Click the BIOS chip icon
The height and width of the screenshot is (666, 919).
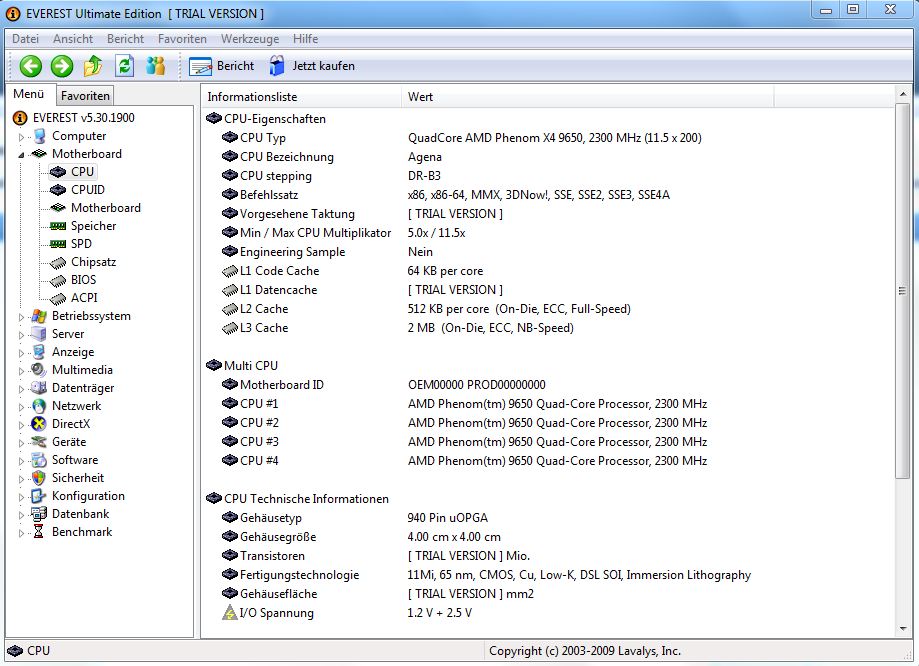(57, 281)
